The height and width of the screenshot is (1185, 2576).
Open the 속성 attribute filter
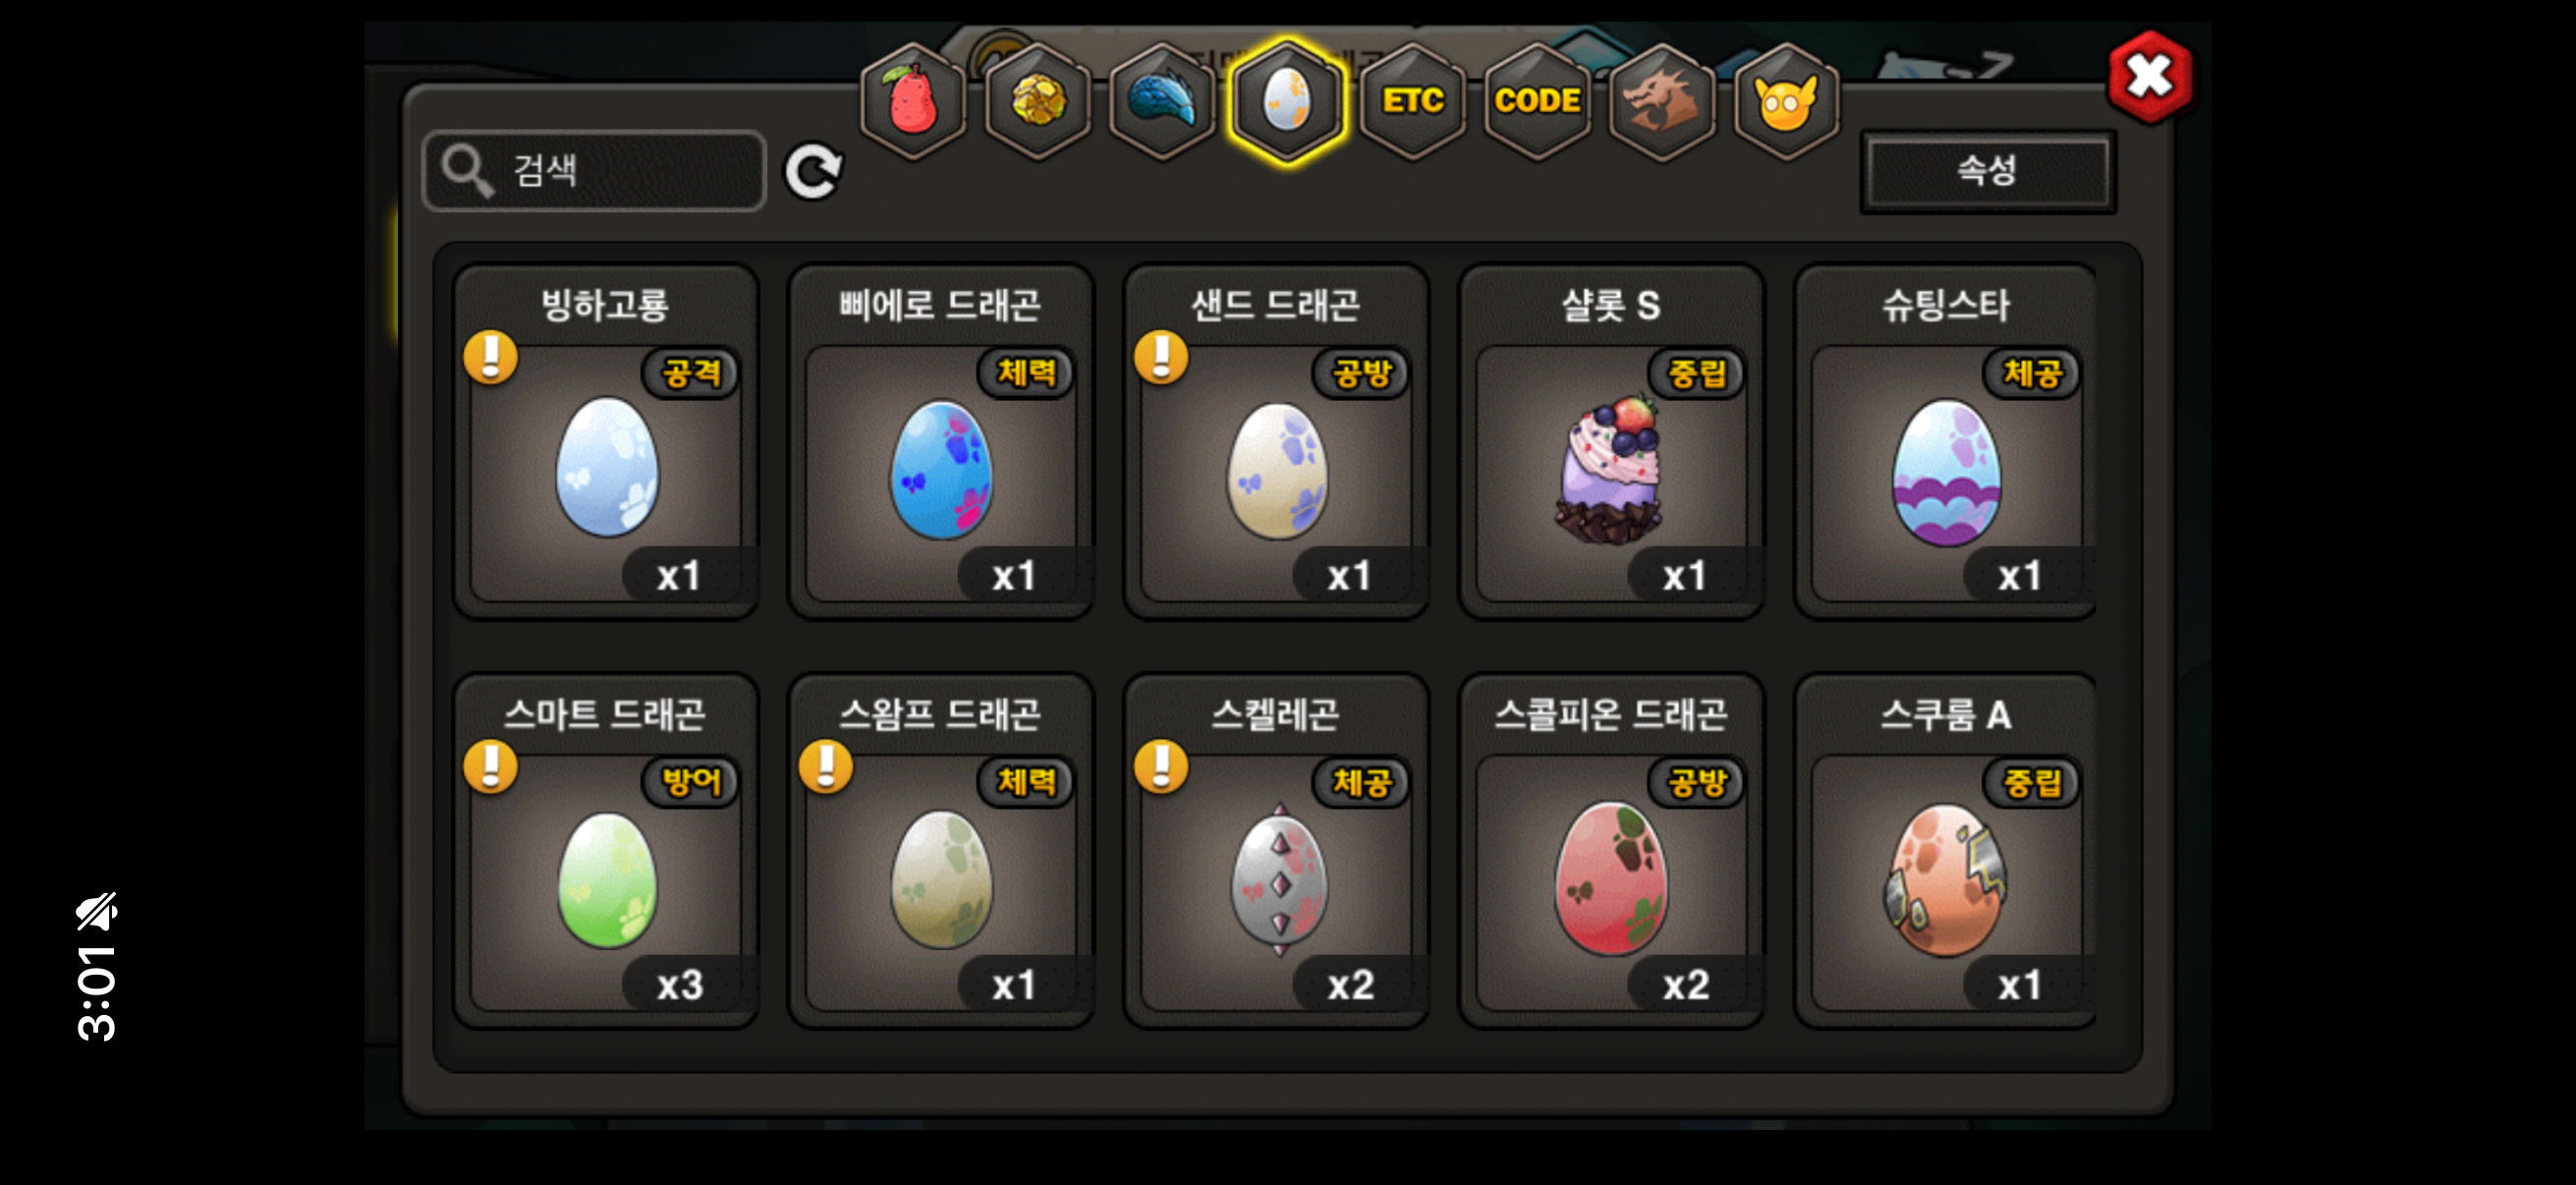pos(1987,171)
